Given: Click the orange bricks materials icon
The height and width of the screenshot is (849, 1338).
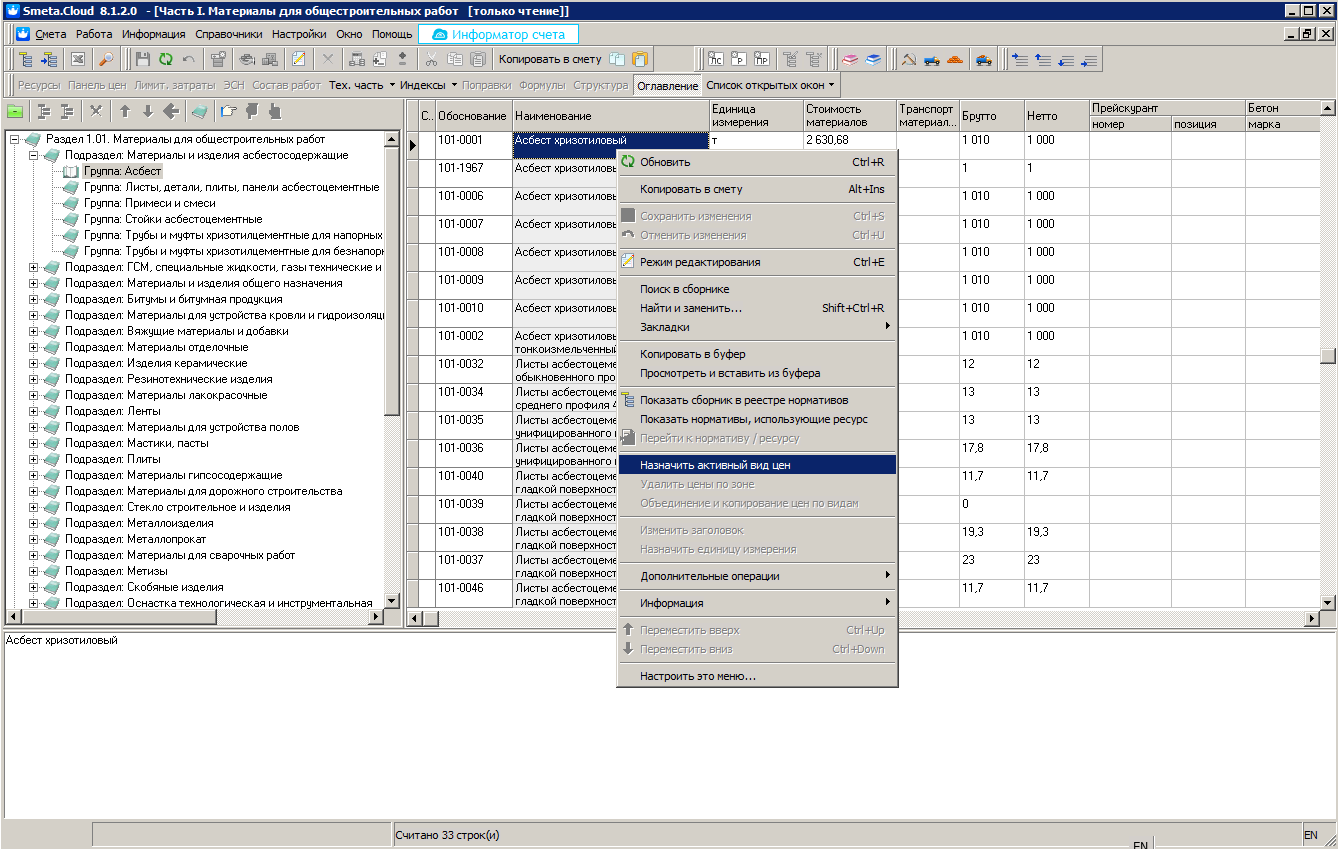Looking at the screenshot, I should point(955,60).
